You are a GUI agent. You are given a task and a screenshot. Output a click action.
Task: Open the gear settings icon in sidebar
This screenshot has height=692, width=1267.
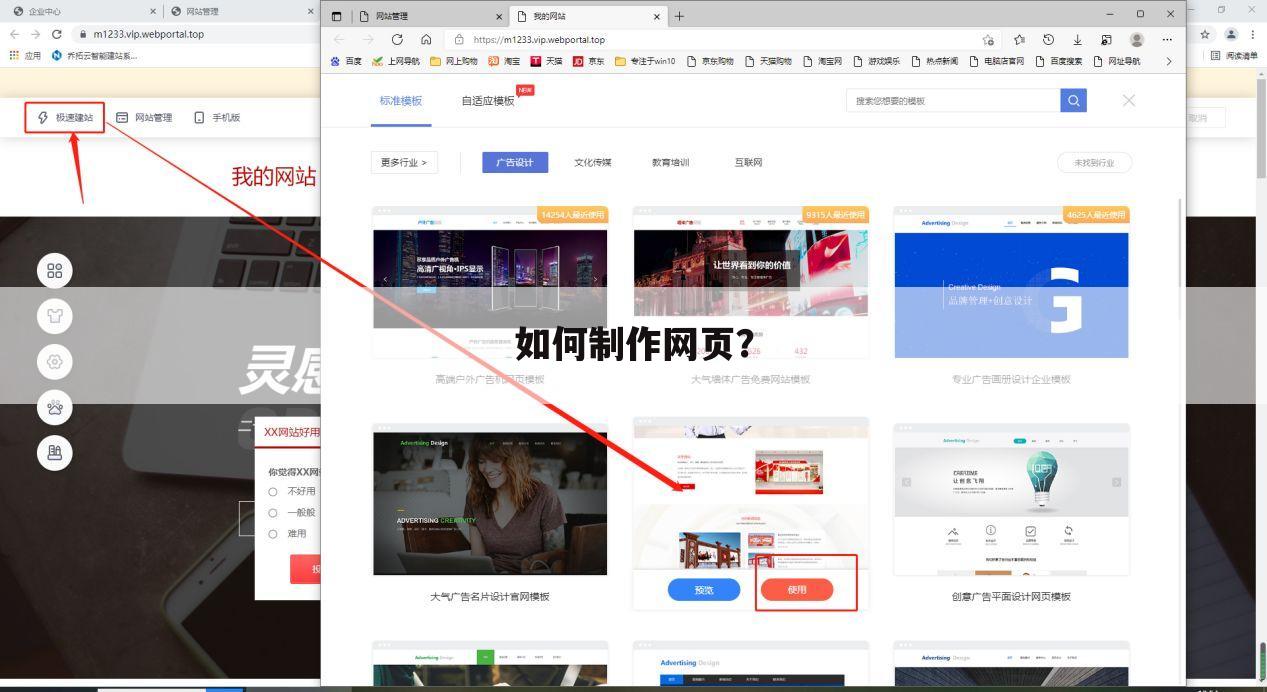(x=55, y=362)
